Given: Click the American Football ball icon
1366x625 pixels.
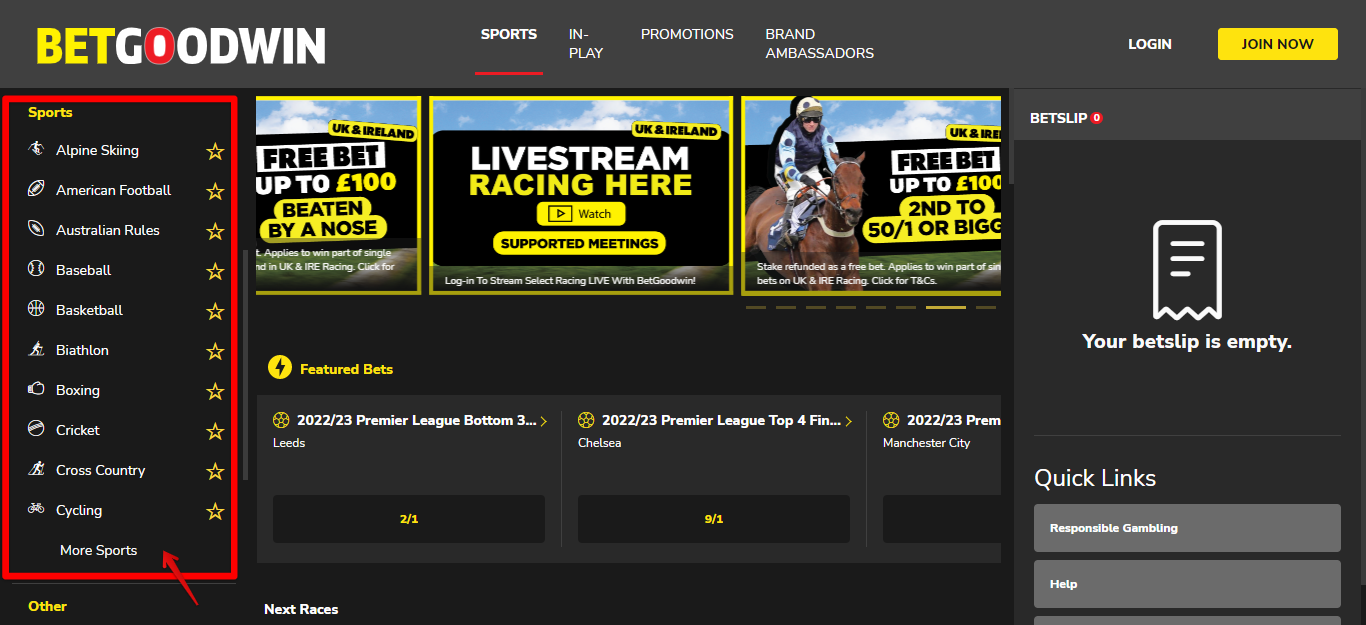Looking at the screenshot, I should pos(36,189).
